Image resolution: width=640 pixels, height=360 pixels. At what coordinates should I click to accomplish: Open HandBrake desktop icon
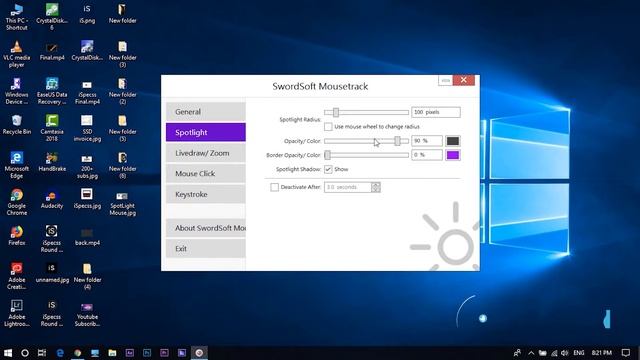52,162
